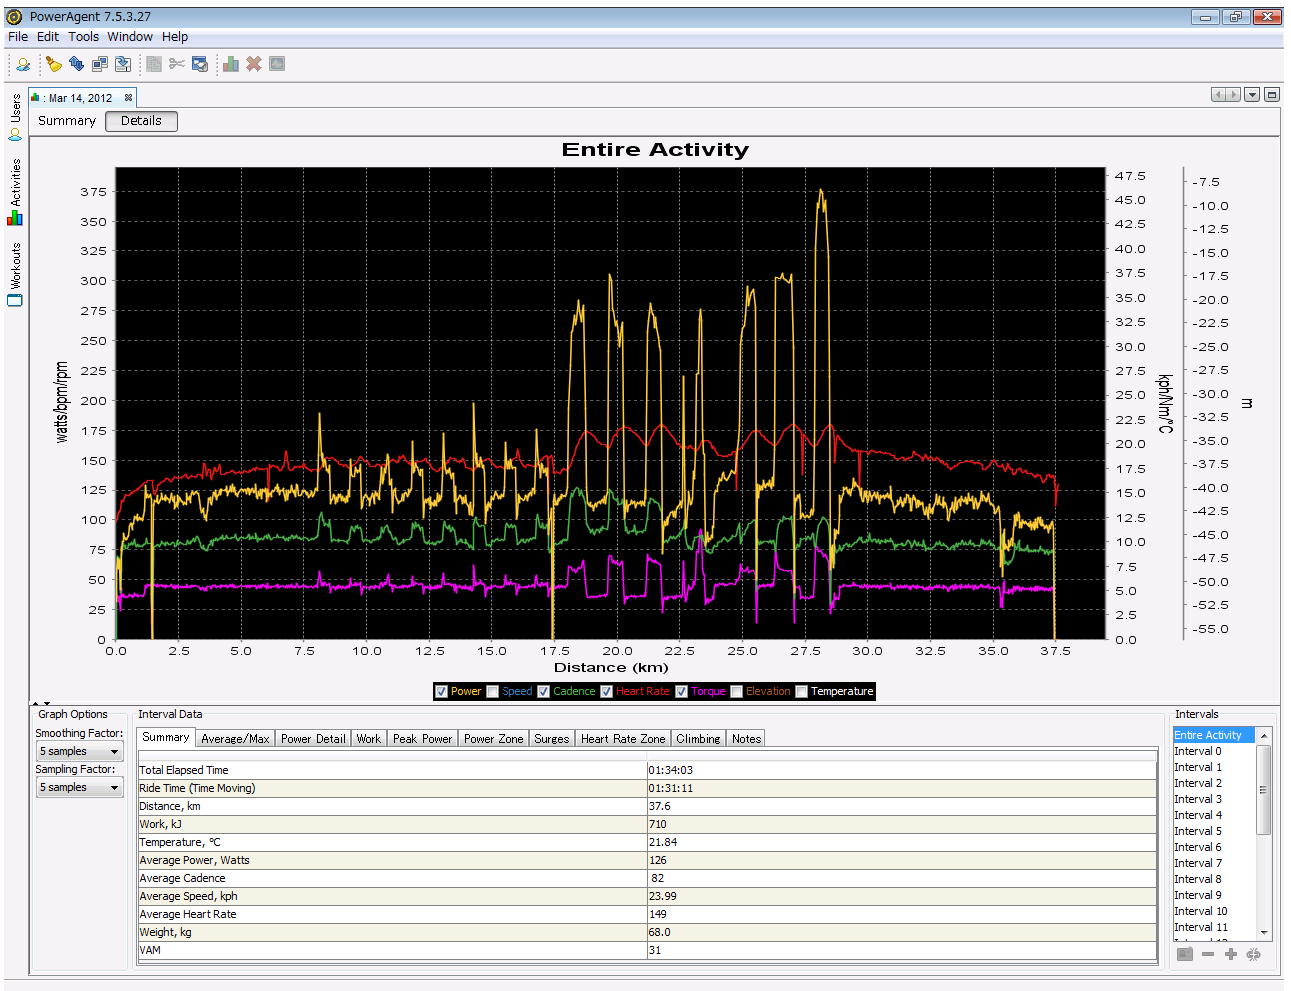The width and height of the screenshot is (1291, 991).
Task: Toggle the Cadence checkbox in chart legend
Action: click(544, 691)
